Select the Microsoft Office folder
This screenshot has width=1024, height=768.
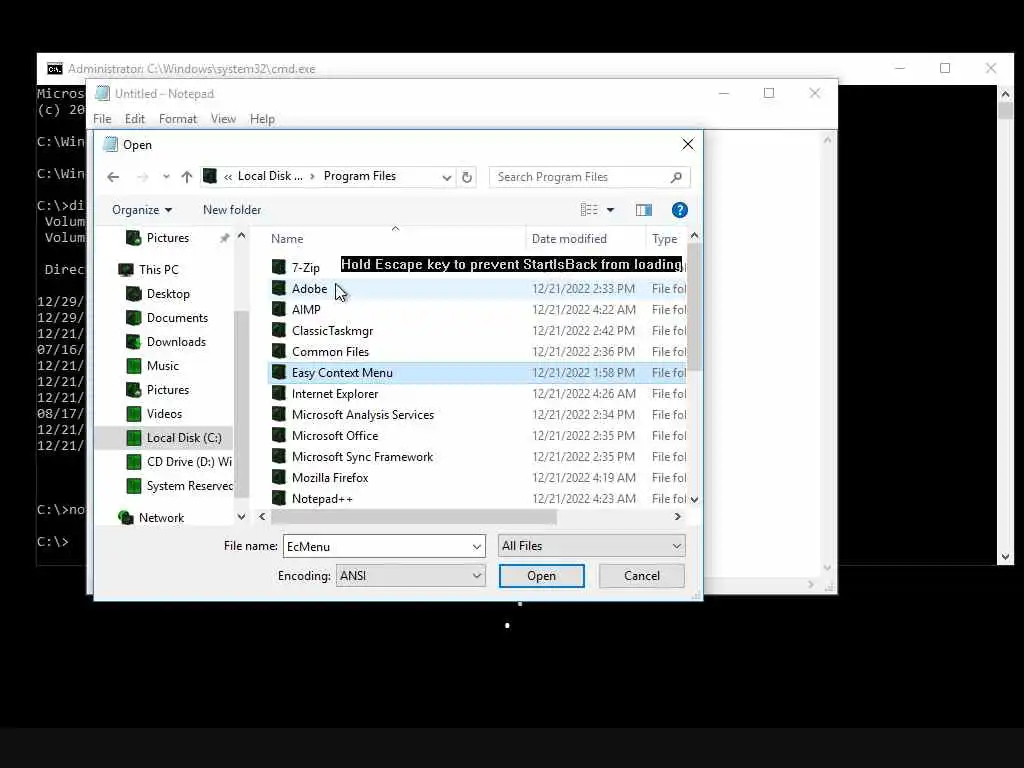click(x=335, y=436)
